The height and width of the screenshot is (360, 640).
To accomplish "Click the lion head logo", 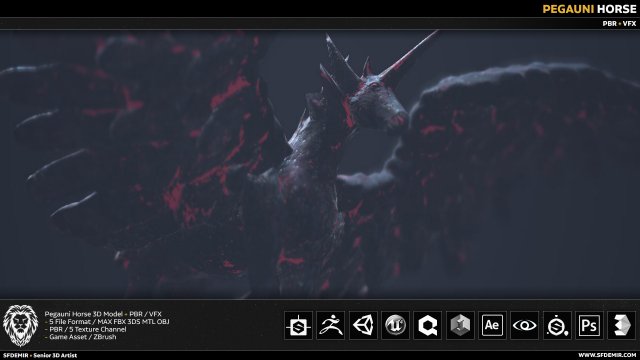I will pos(20,326).
